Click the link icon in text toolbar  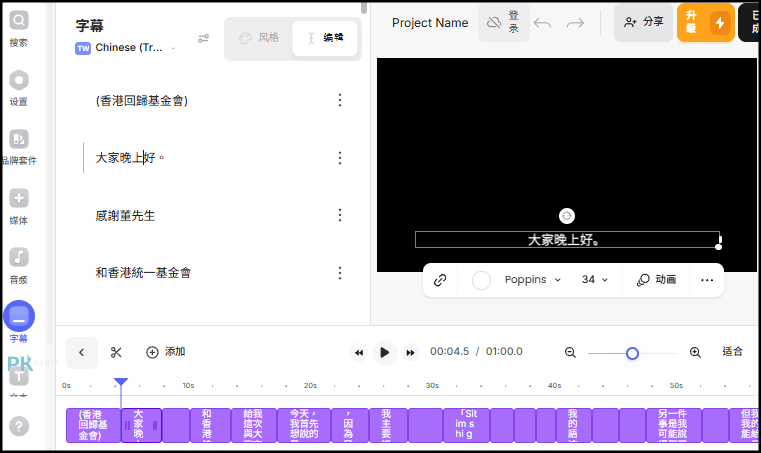[440, 280]
